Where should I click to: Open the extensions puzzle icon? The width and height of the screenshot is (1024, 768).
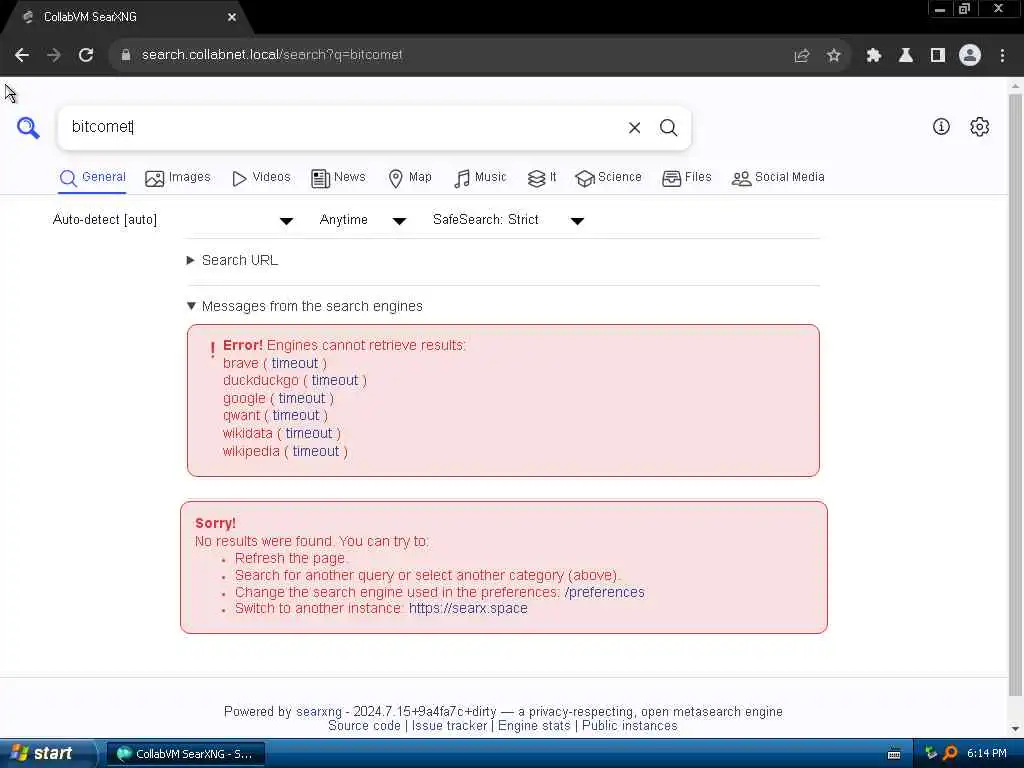coord(874,56)
